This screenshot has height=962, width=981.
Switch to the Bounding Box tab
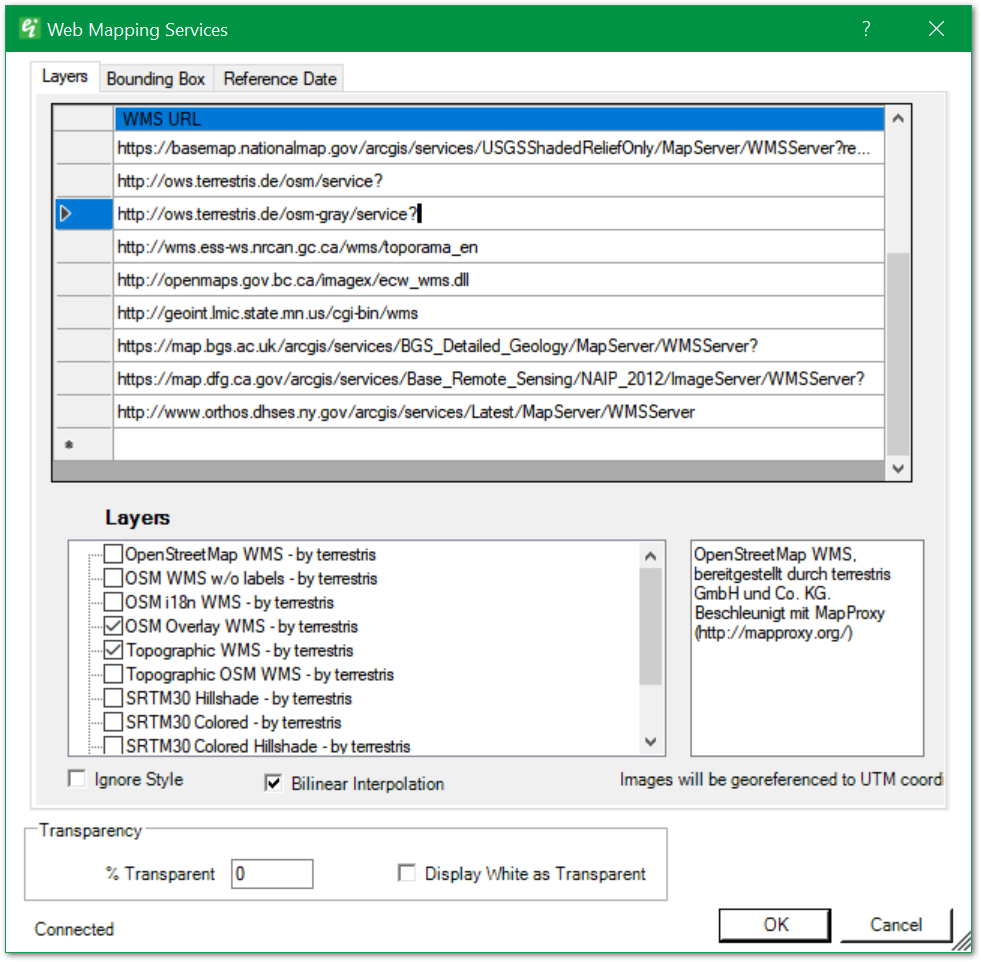tap(156, 79)
